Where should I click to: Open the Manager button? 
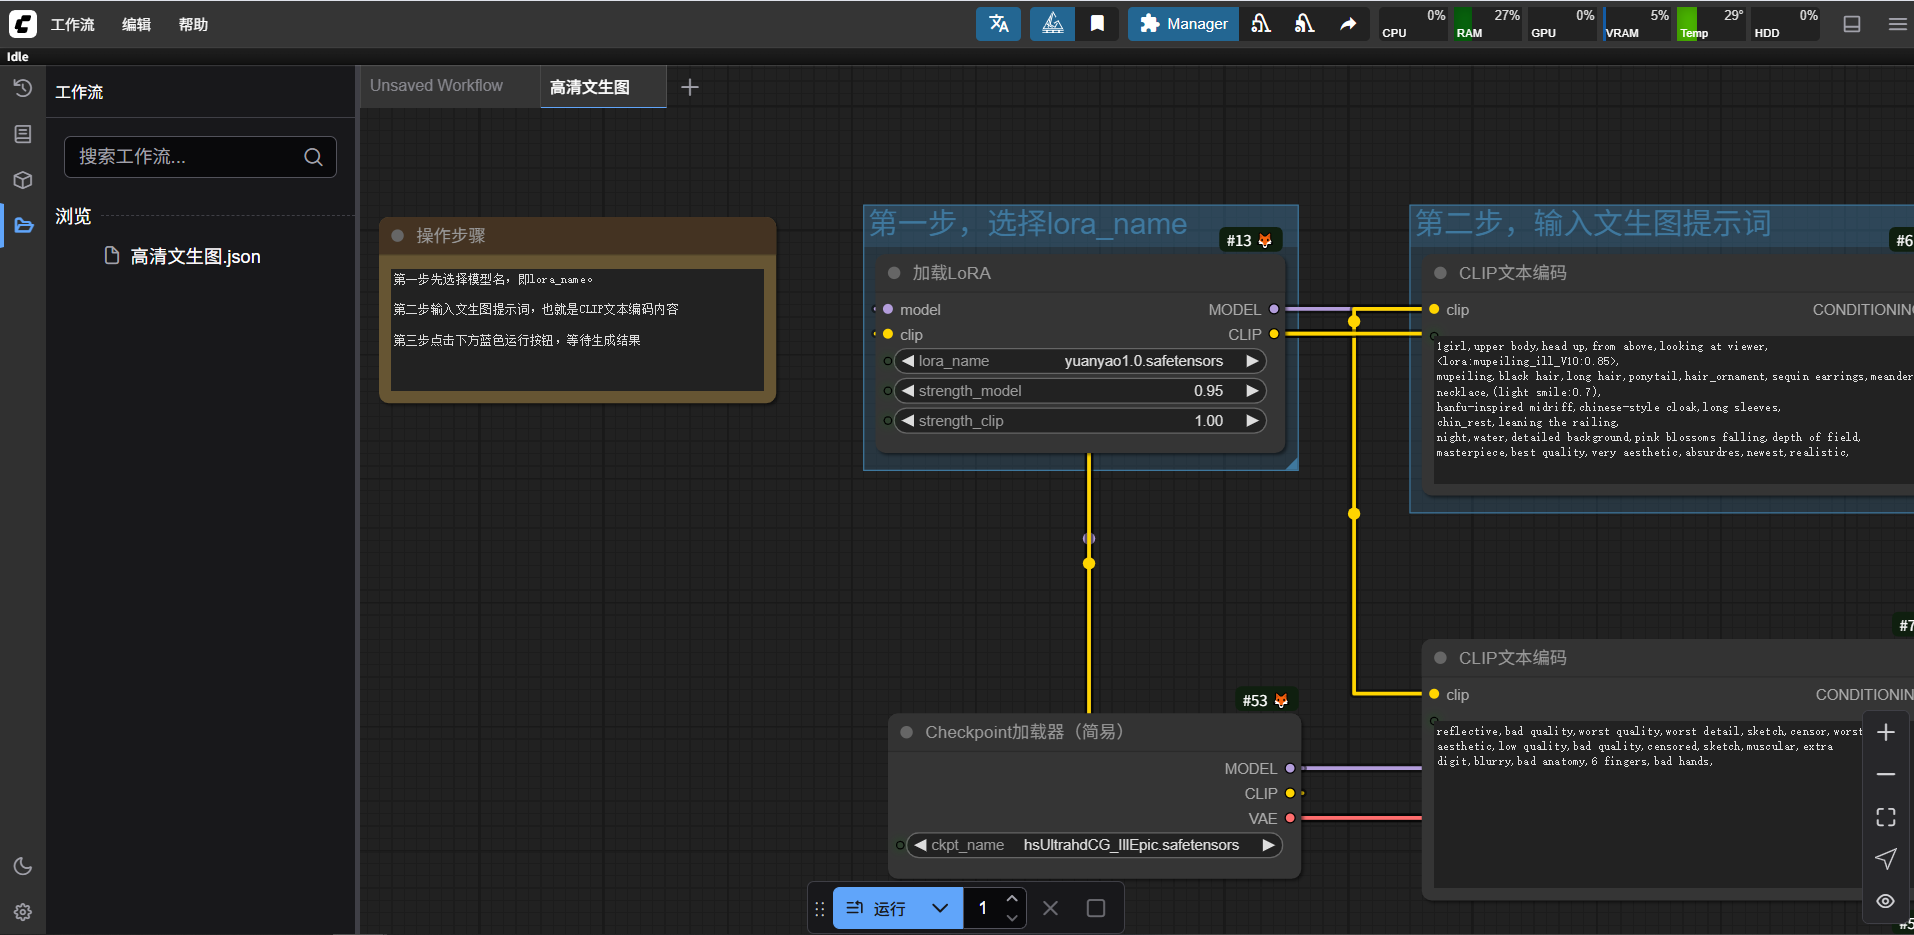(1183, 24)
